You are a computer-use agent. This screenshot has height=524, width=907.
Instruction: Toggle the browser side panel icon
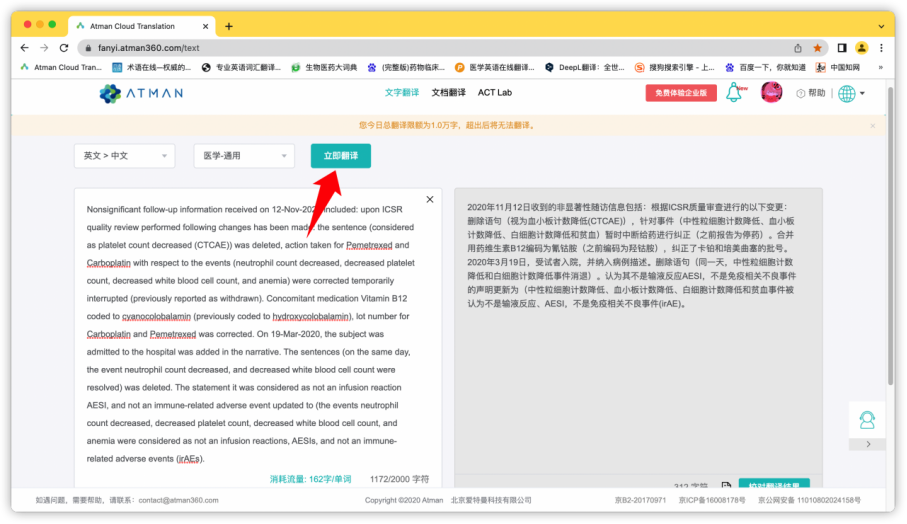842,48
